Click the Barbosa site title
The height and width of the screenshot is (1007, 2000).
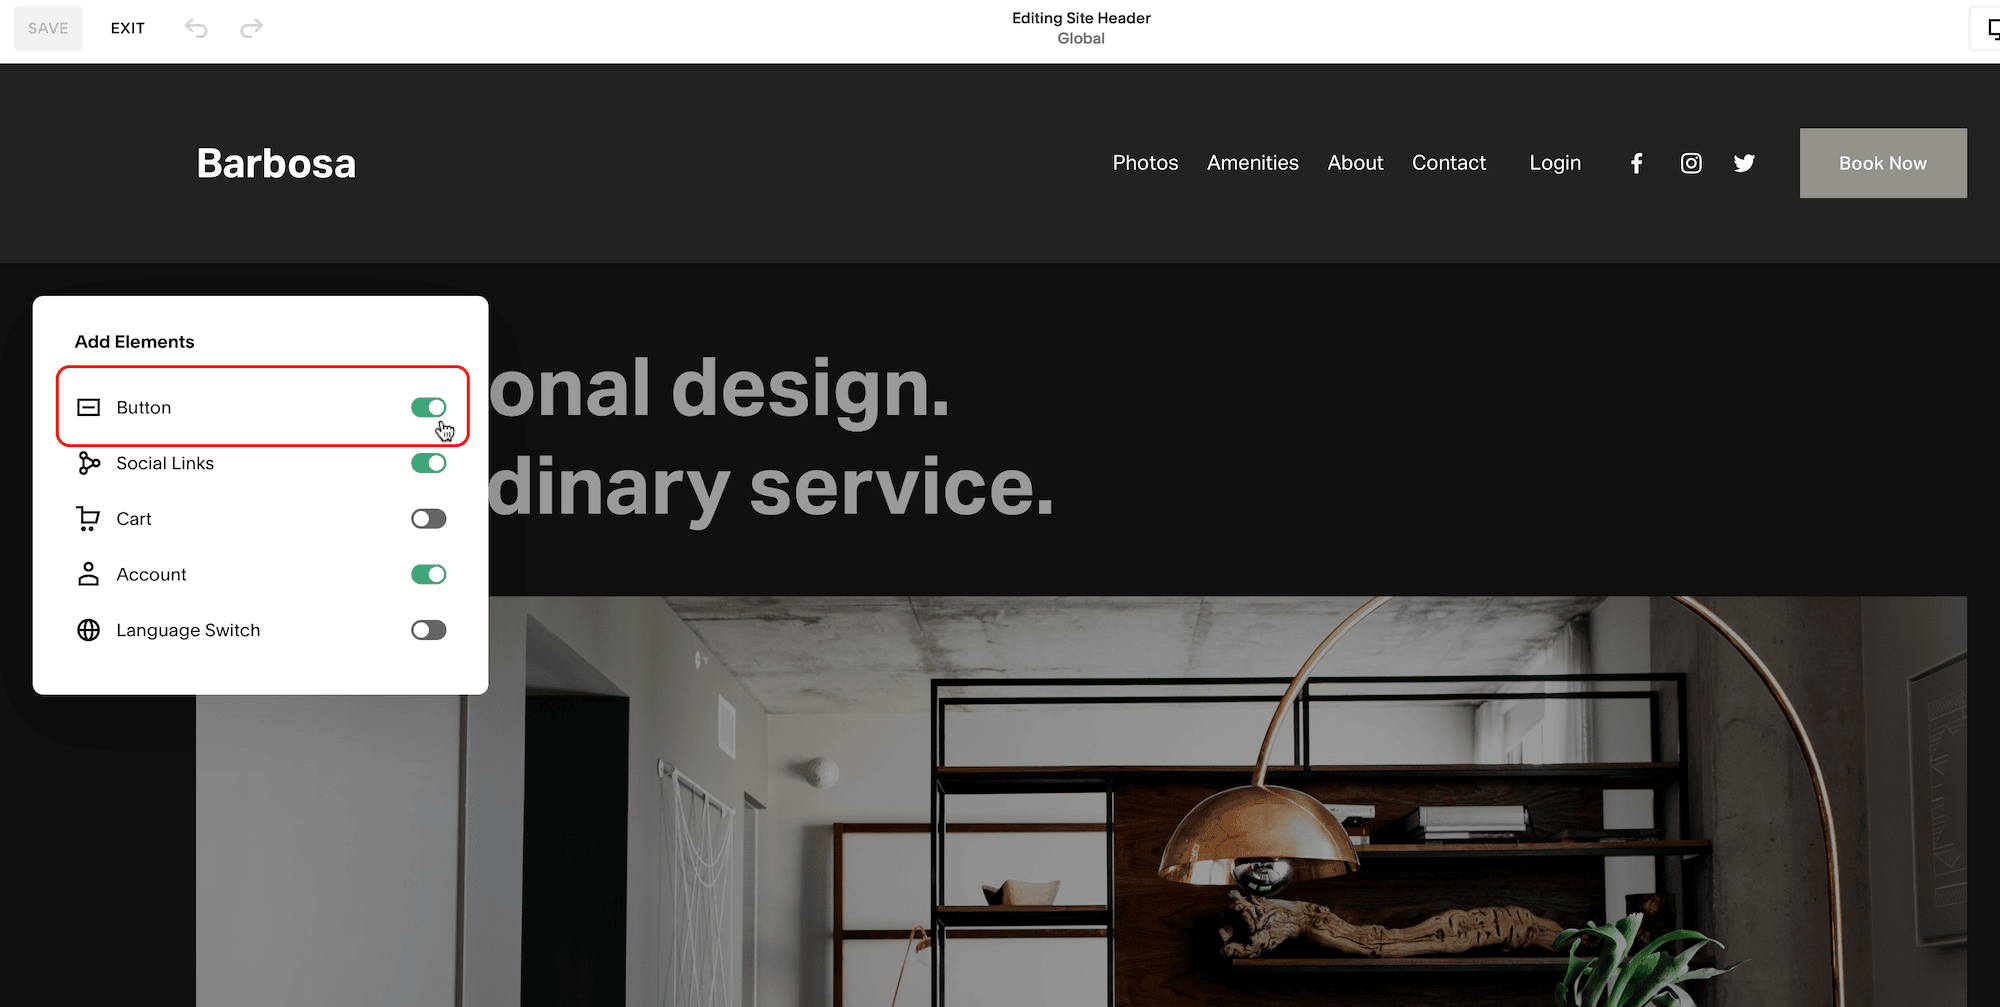276,163
